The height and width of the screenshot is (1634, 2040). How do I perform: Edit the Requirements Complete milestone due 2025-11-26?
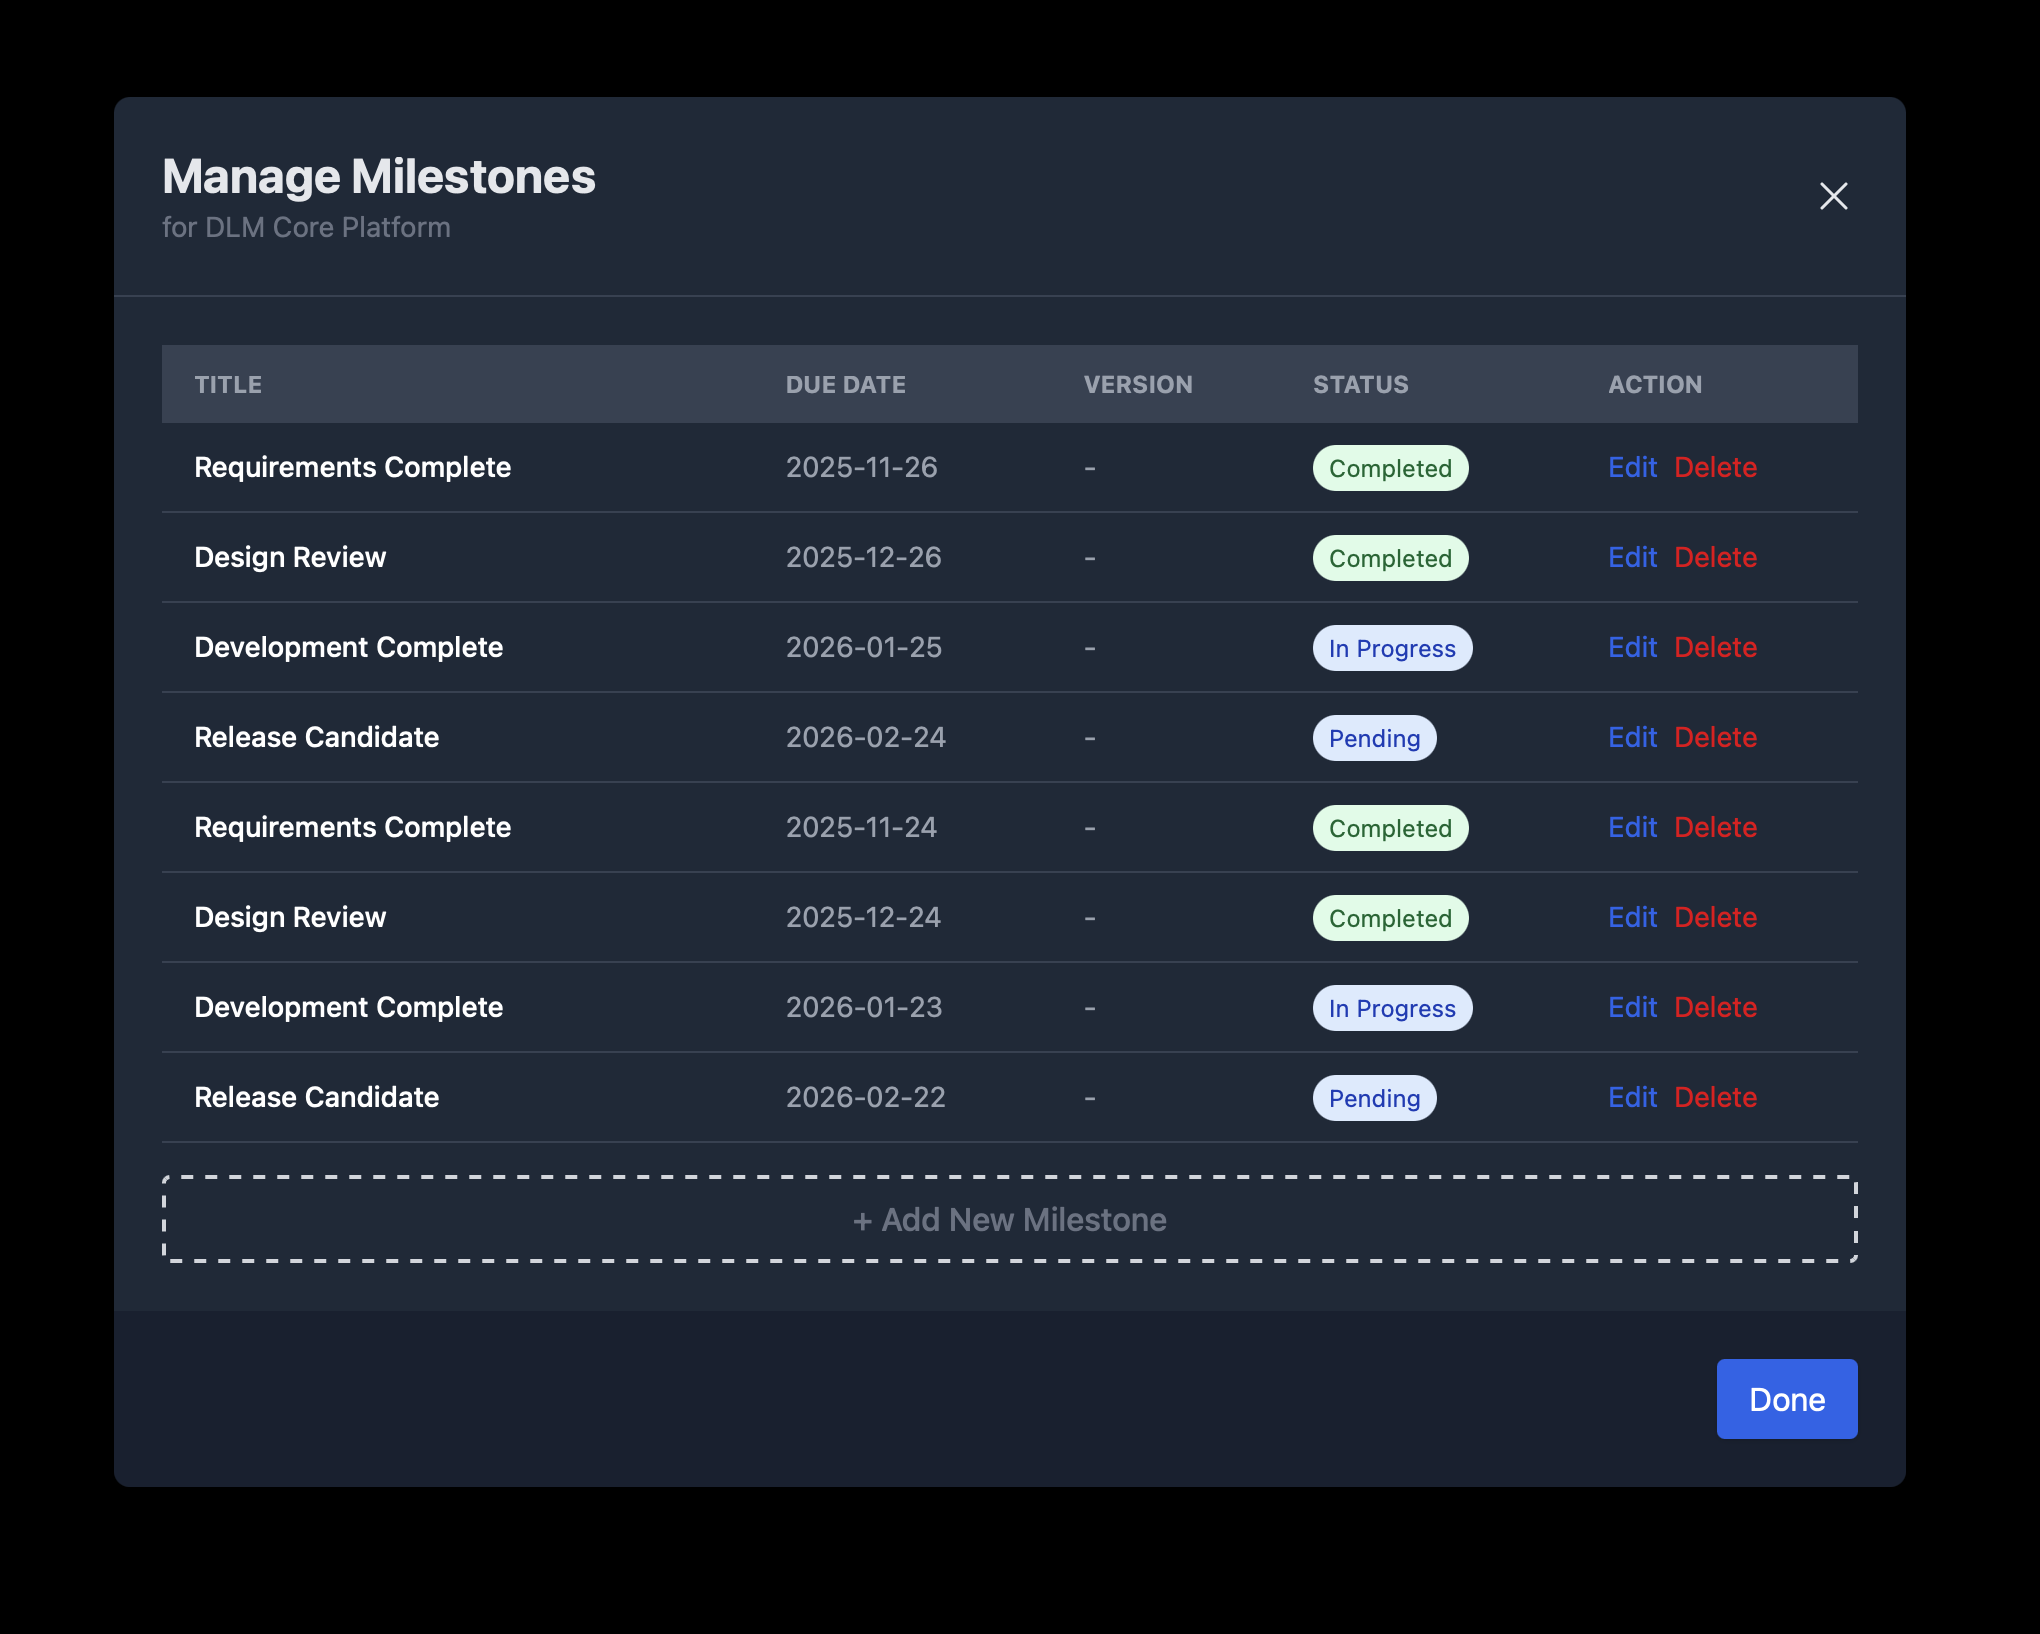[x=1632, y=467]
